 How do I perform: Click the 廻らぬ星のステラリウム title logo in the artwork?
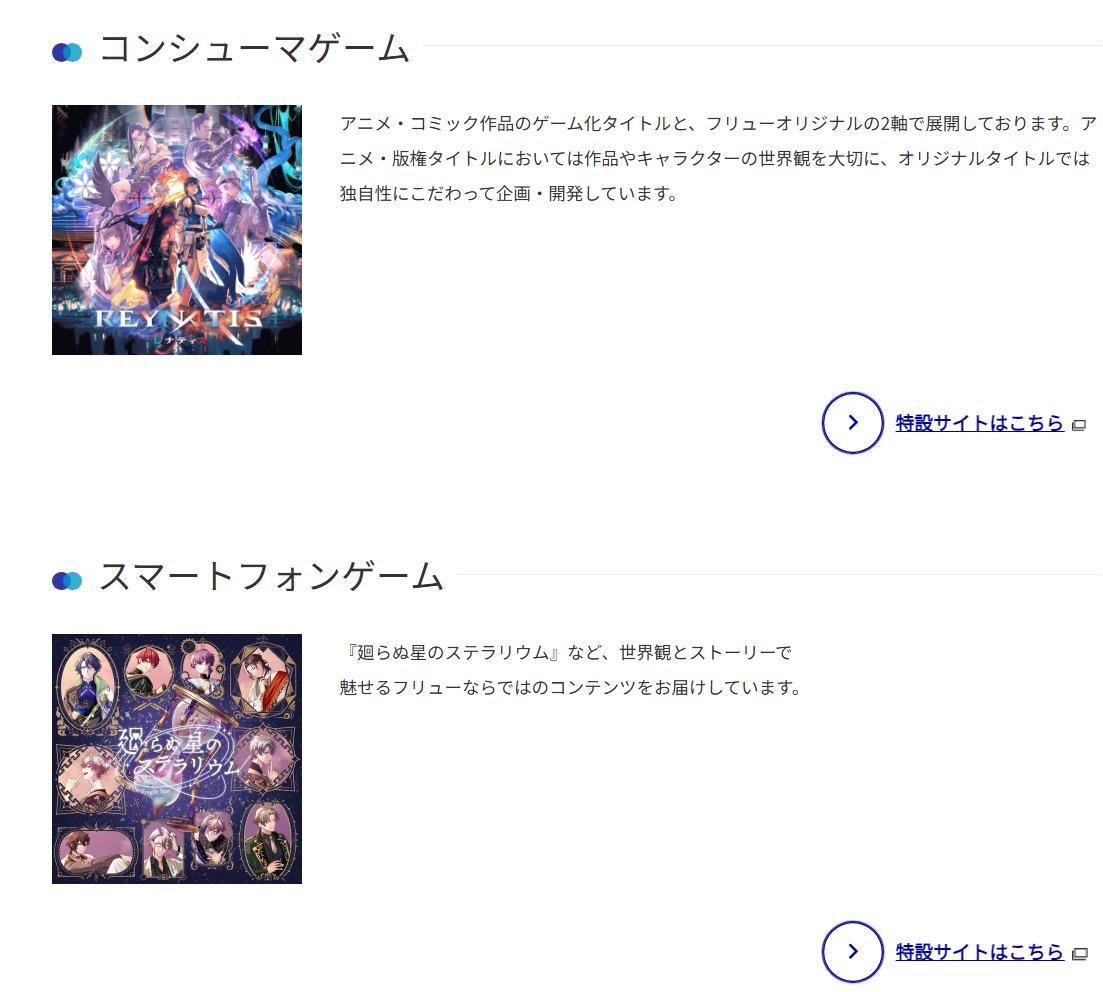(179, 753)
